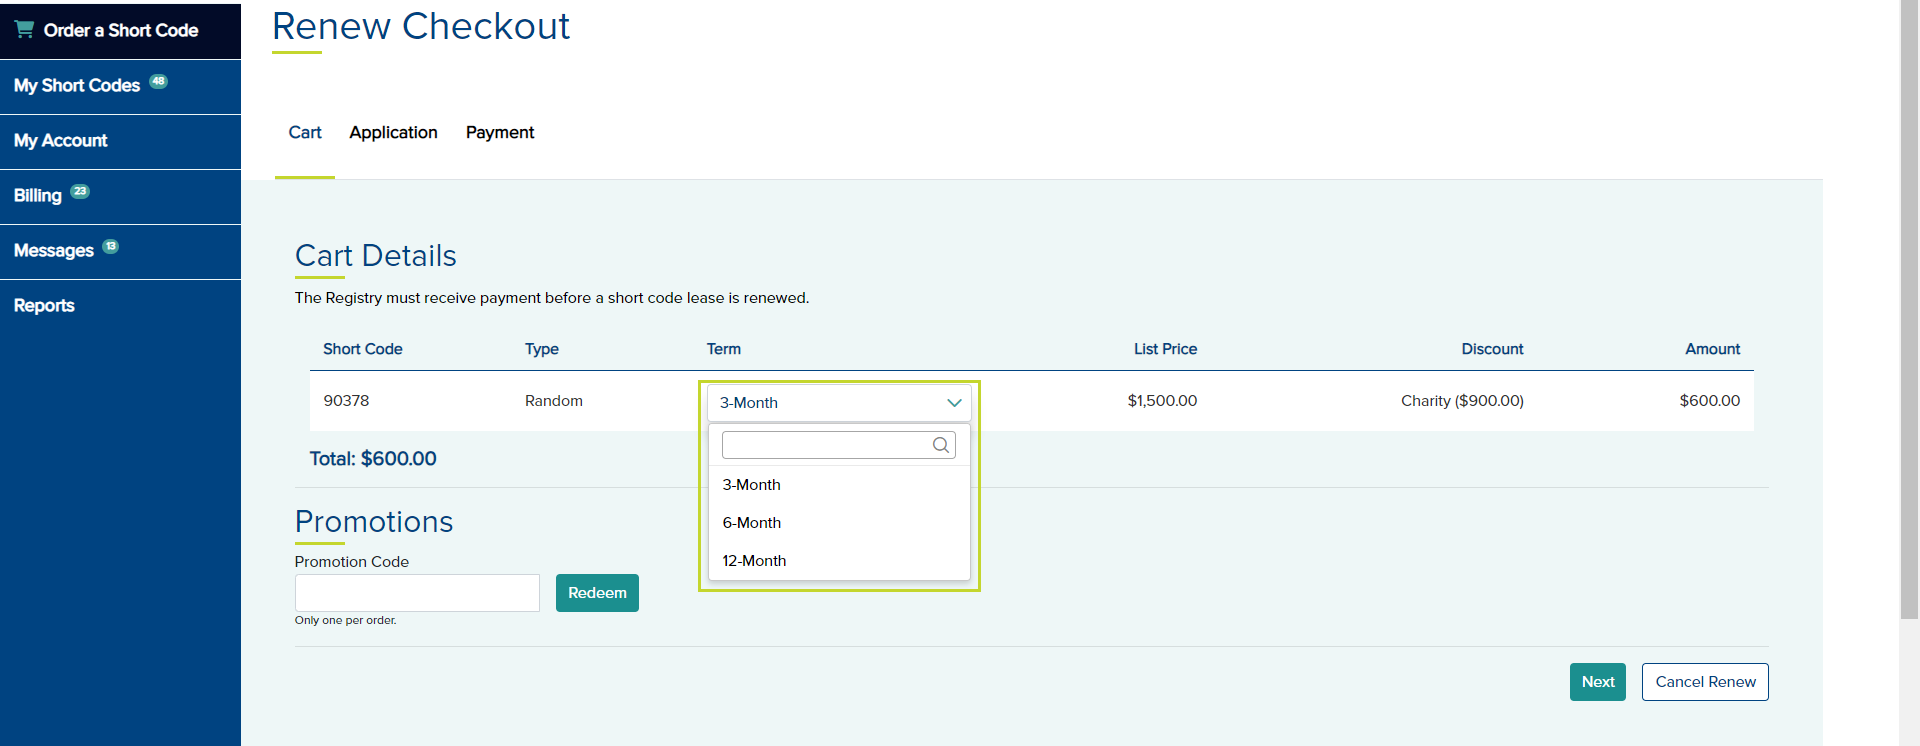Click Next to continue checkout

coord(1597,682)
